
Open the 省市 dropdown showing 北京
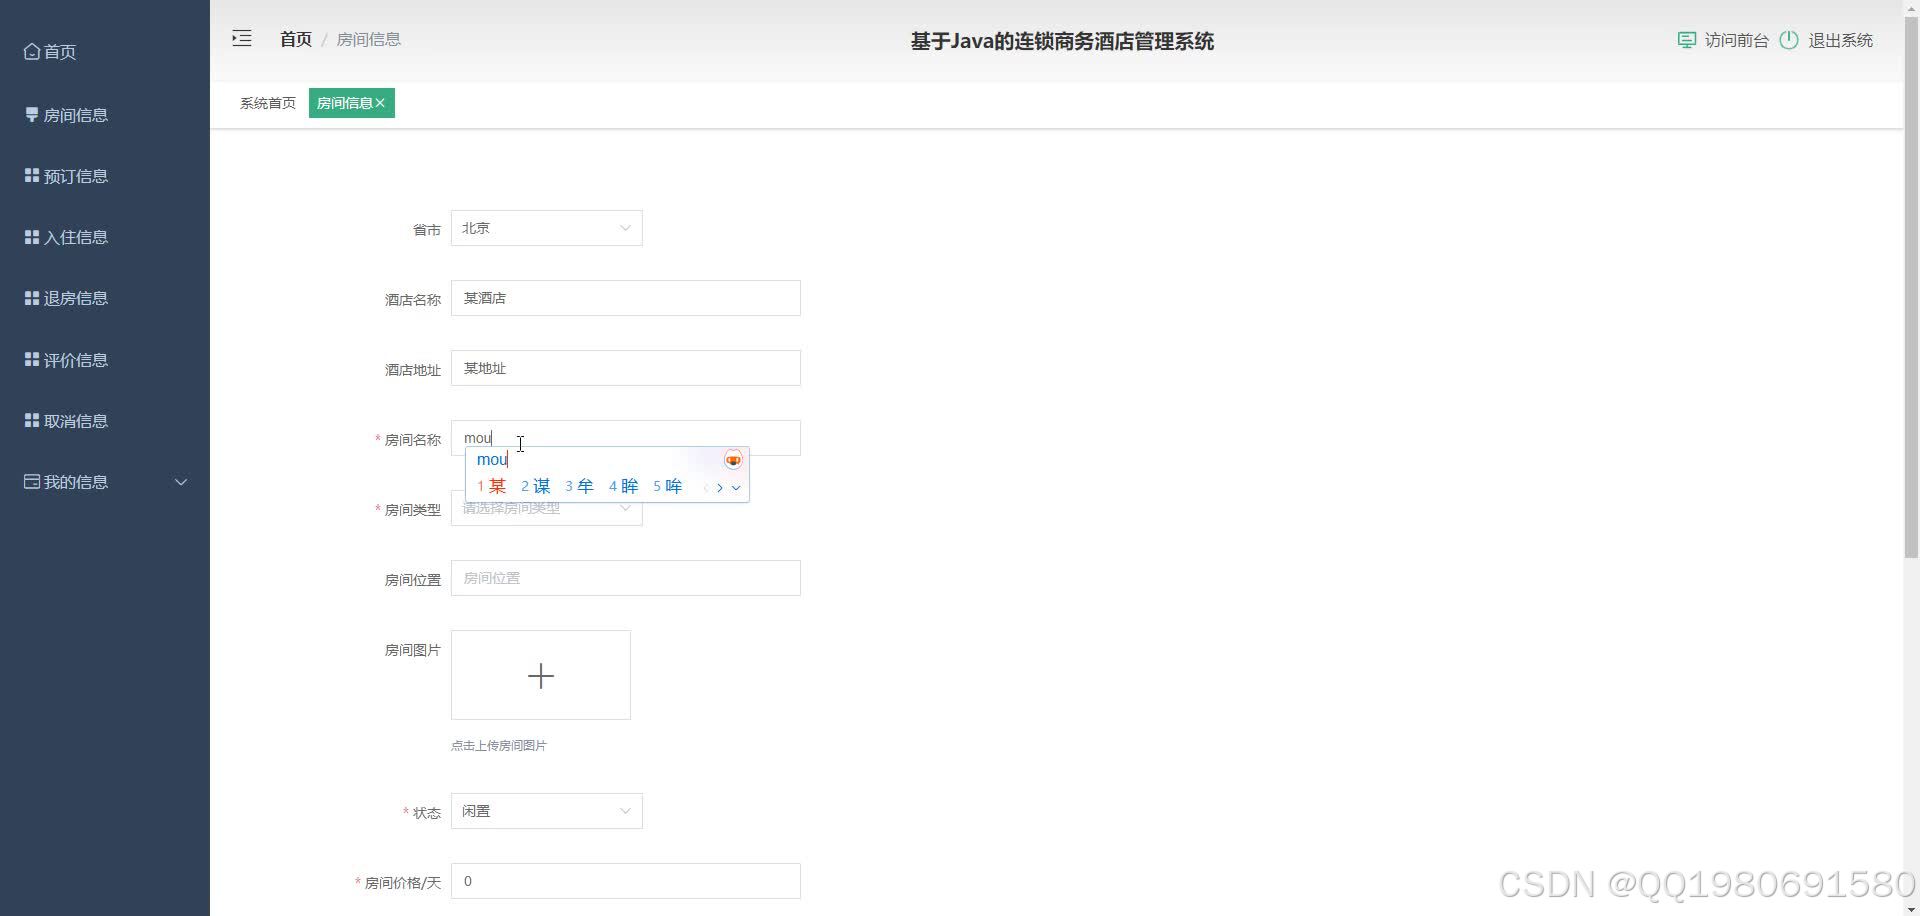click(547, 228)
